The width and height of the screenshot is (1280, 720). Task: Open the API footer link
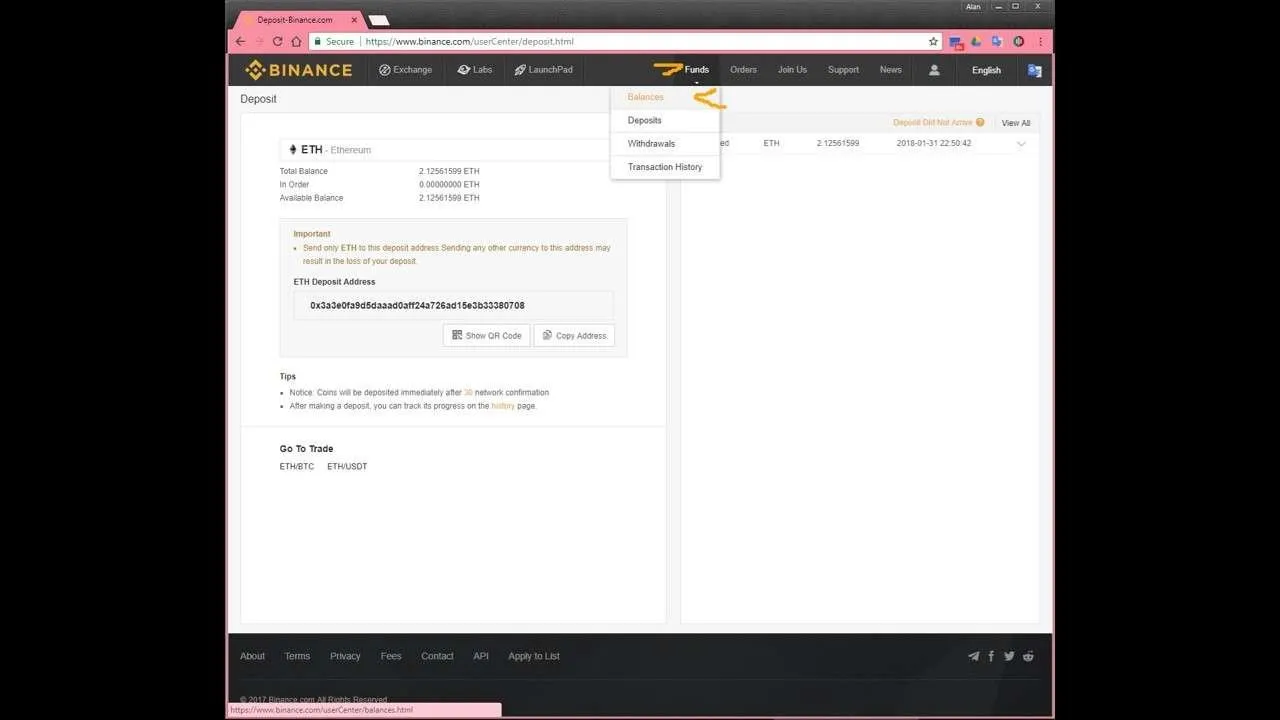tap(481, 656)
